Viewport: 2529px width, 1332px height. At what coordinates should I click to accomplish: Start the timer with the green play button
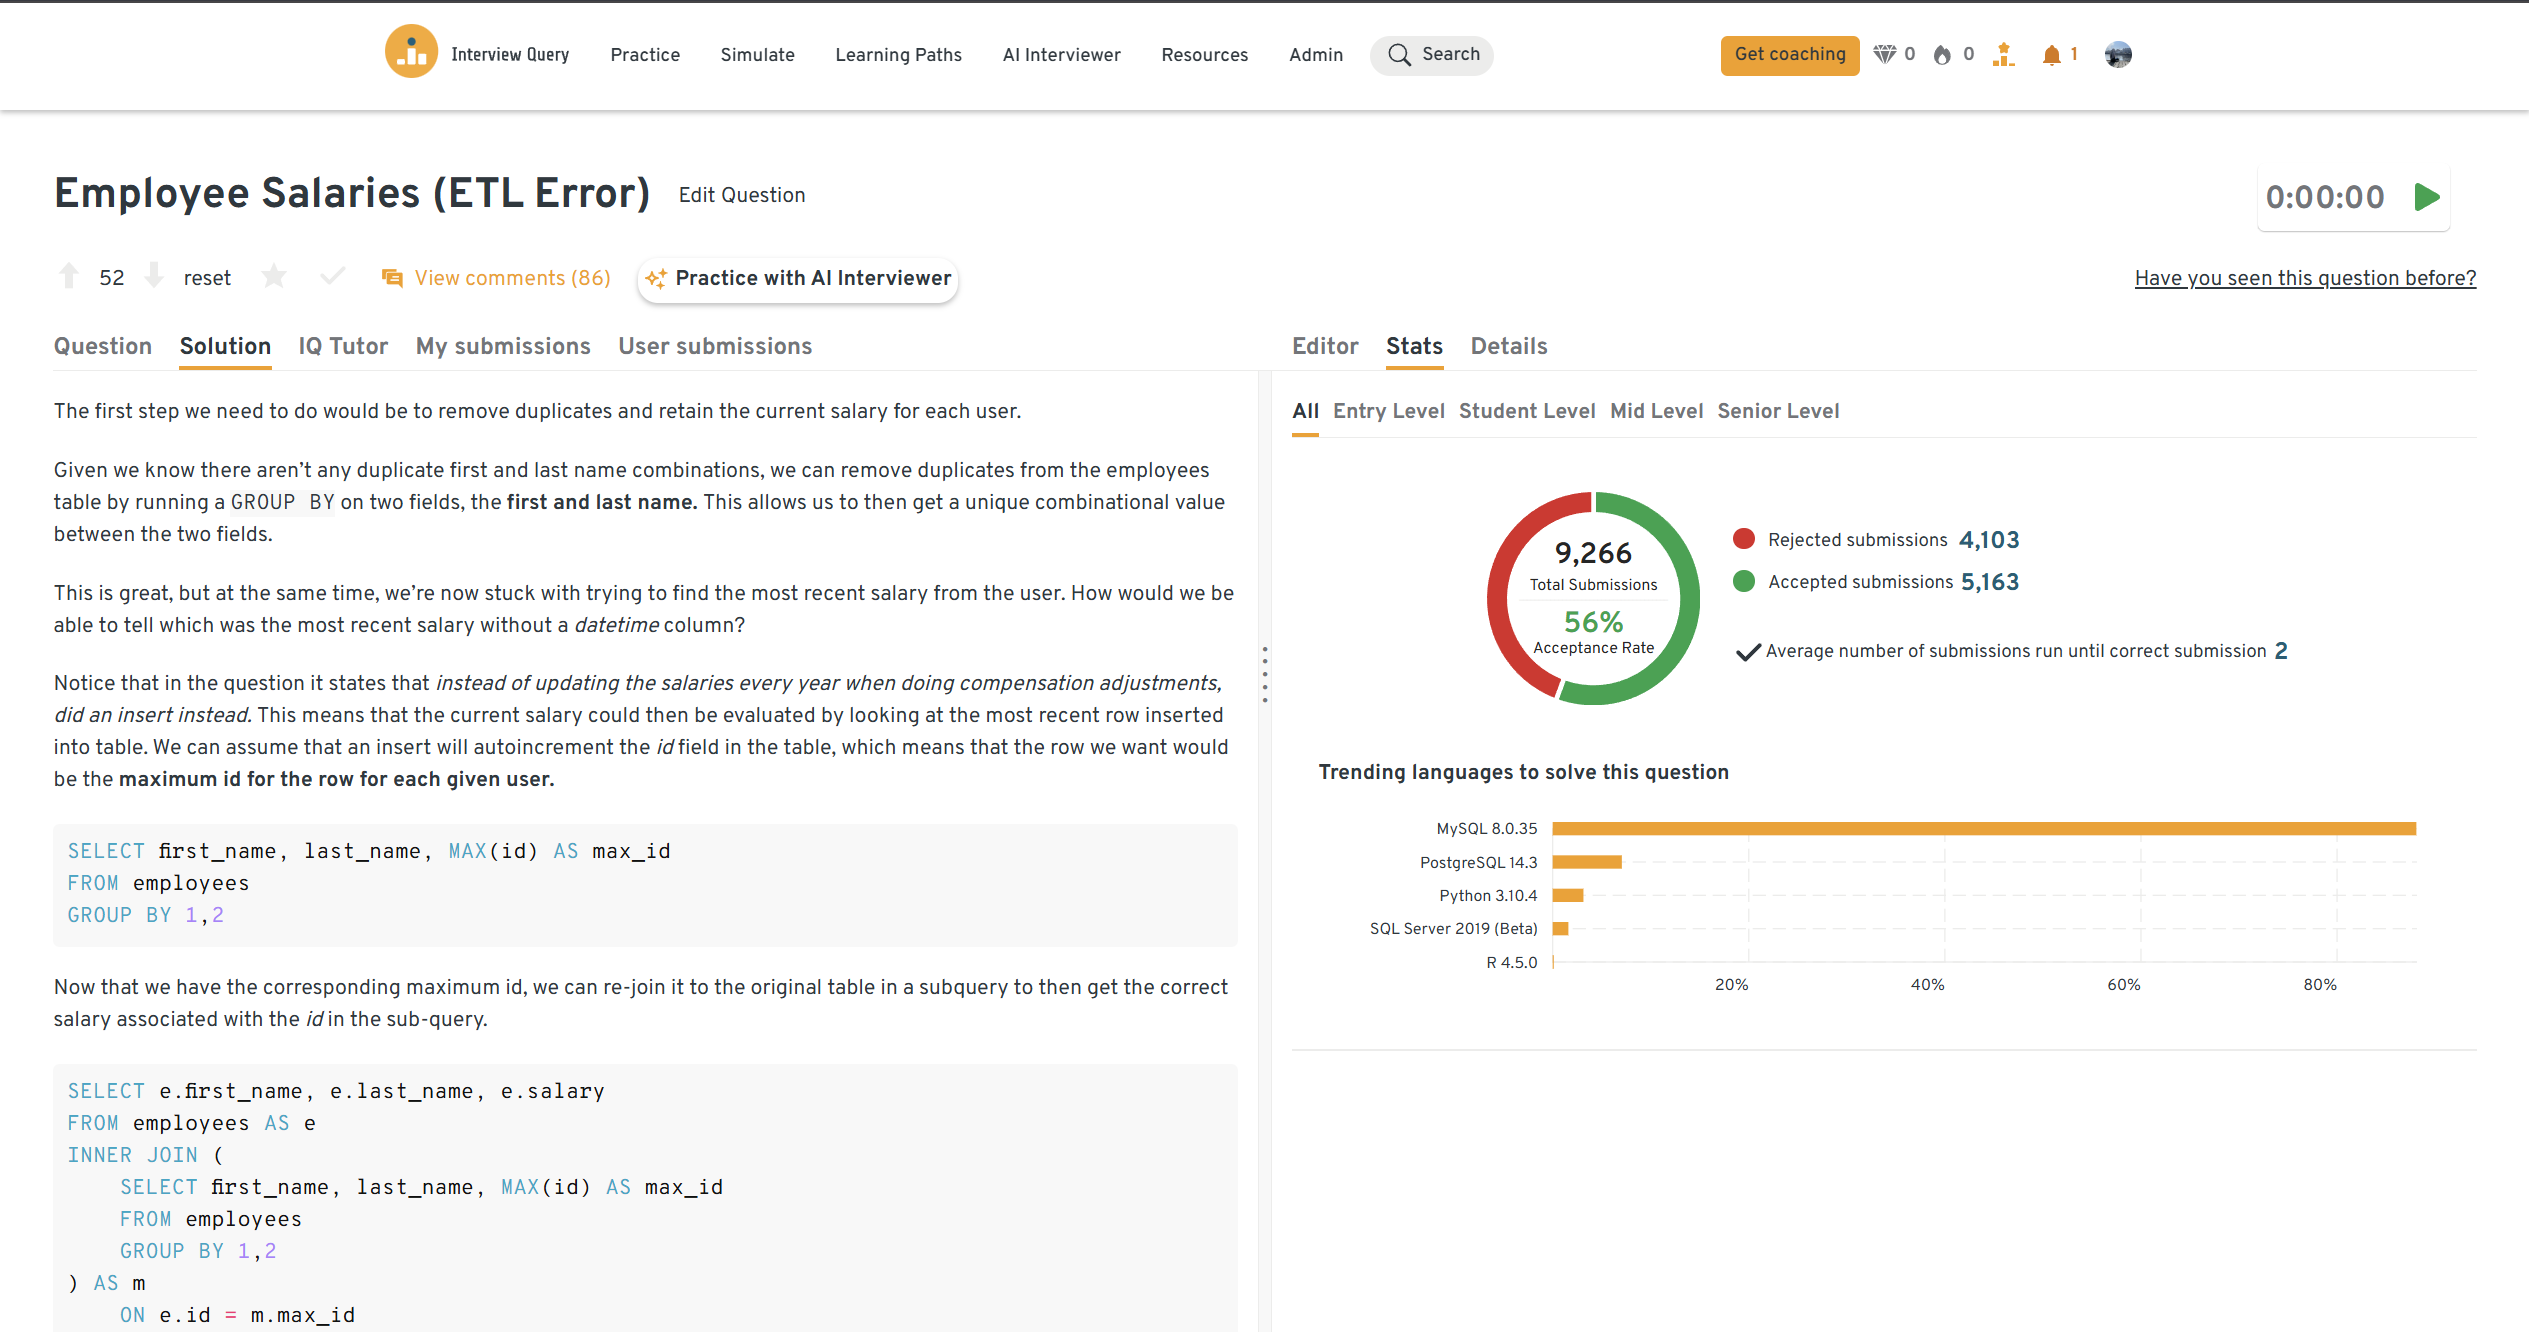[2427, 197]
